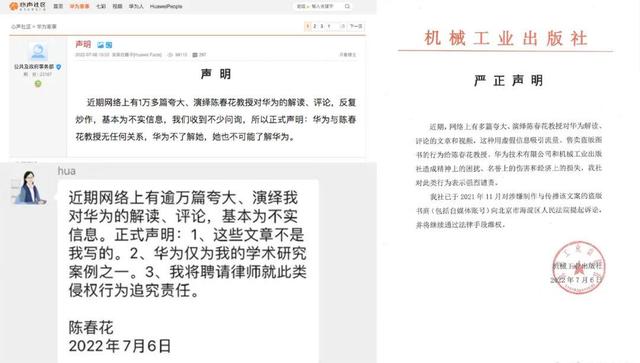This screenshot has width=640, height=363.
Task: Click the red 声明 post title
Action: [x=83, y=44]
